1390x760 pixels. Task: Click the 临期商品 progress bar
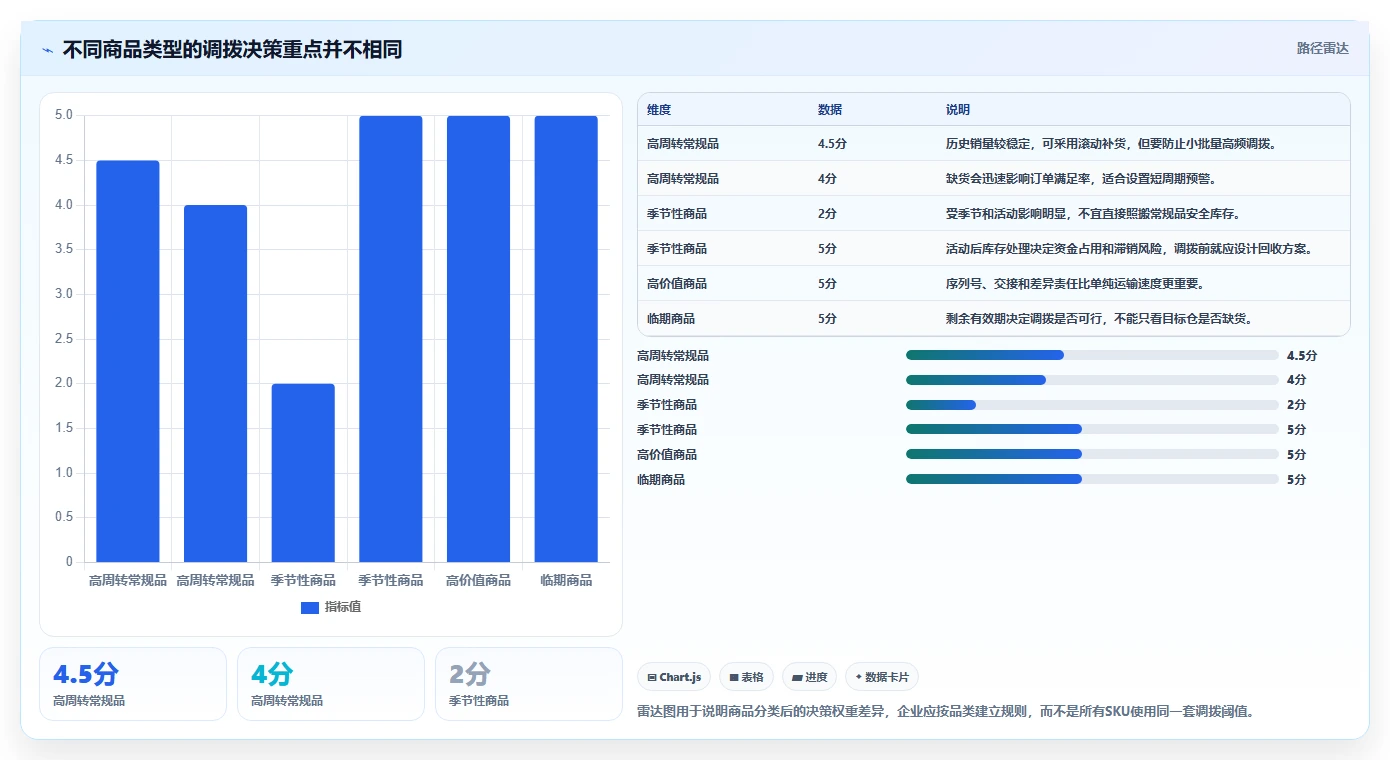point(1092,479)
